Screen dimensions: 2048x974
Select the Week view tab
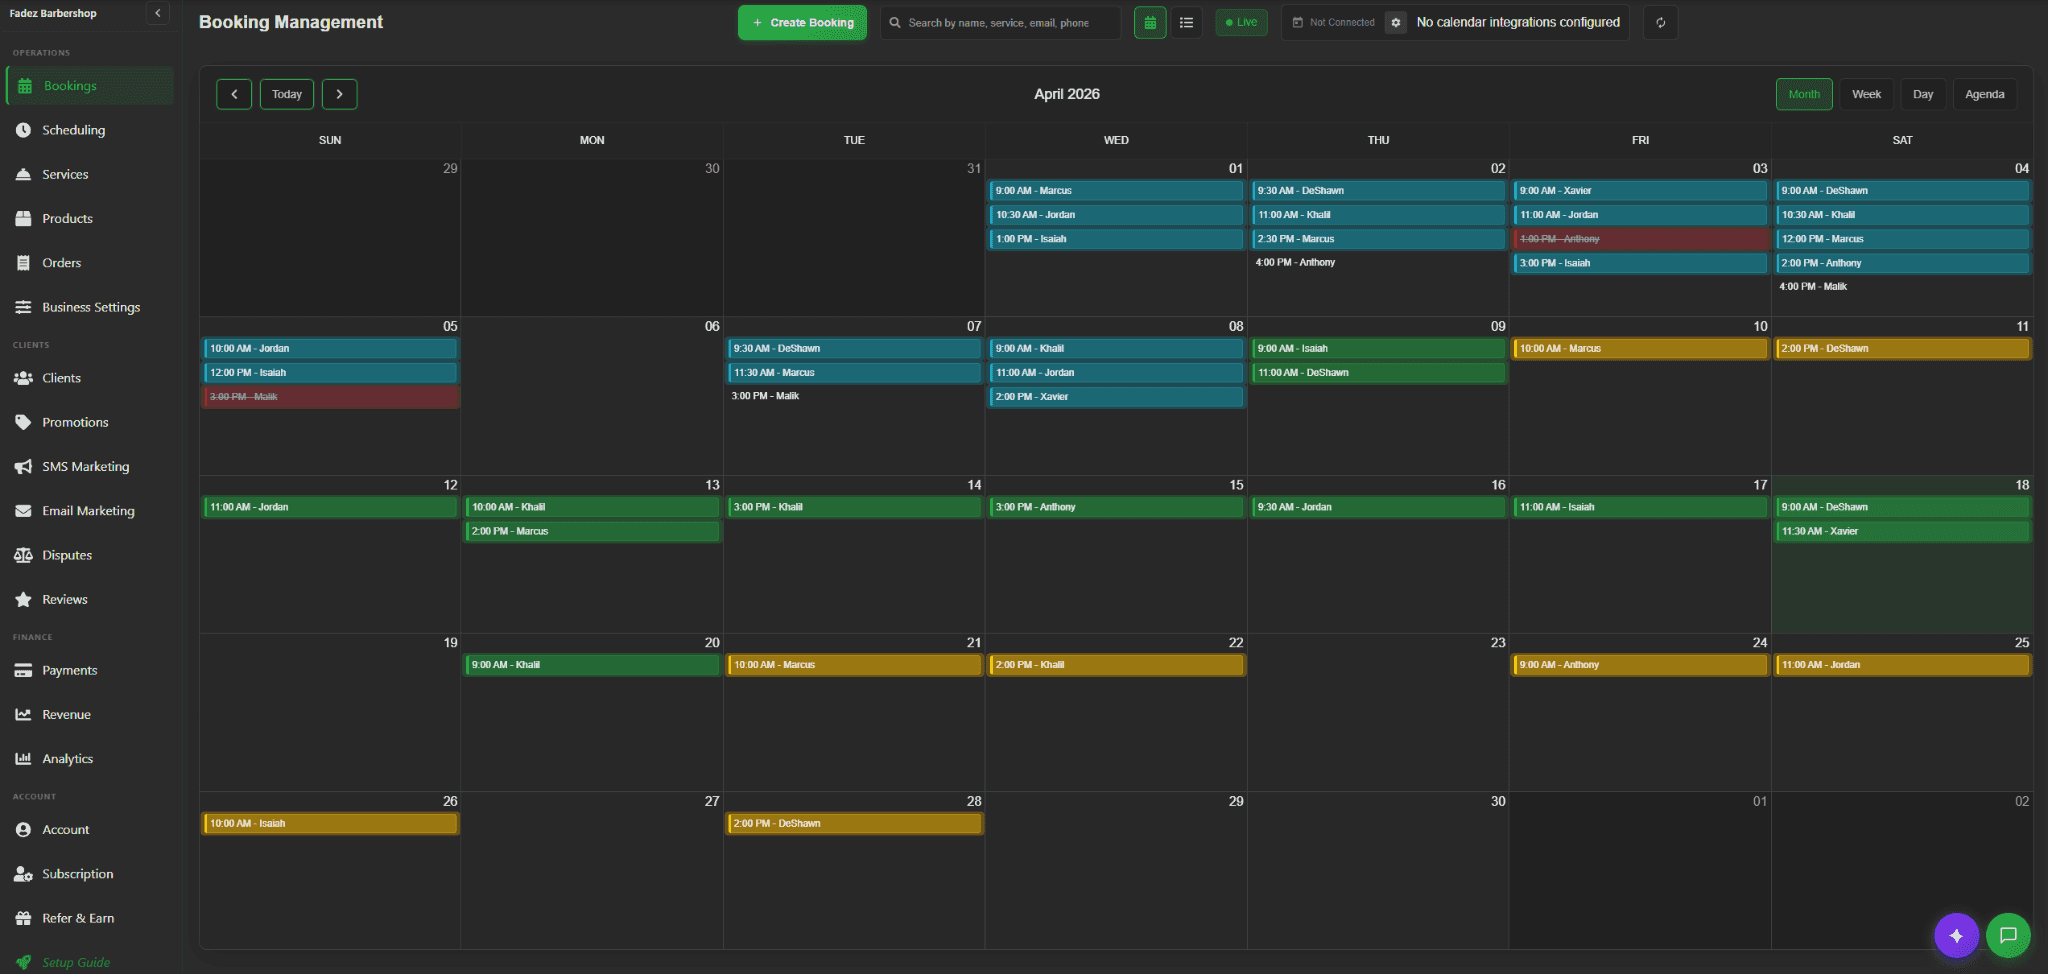pos(1866,94)
